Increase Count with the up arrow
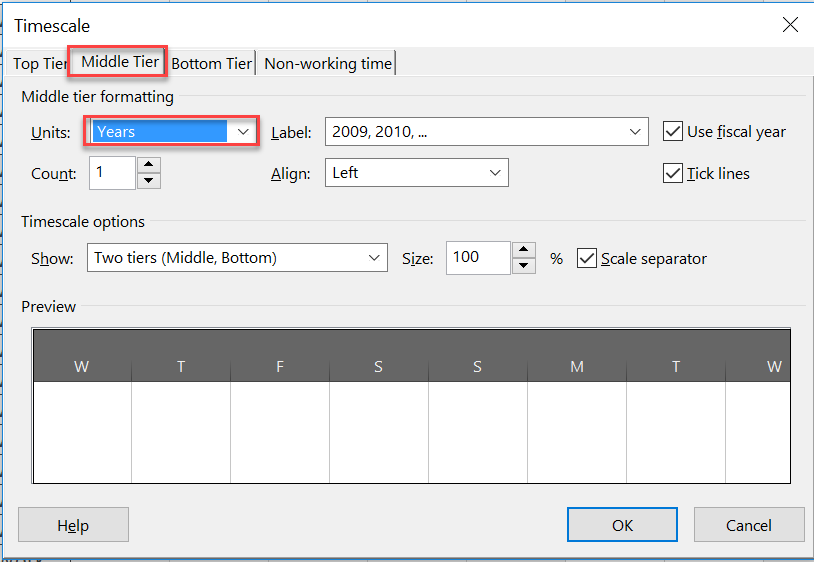814x562 pixels. 149,165
